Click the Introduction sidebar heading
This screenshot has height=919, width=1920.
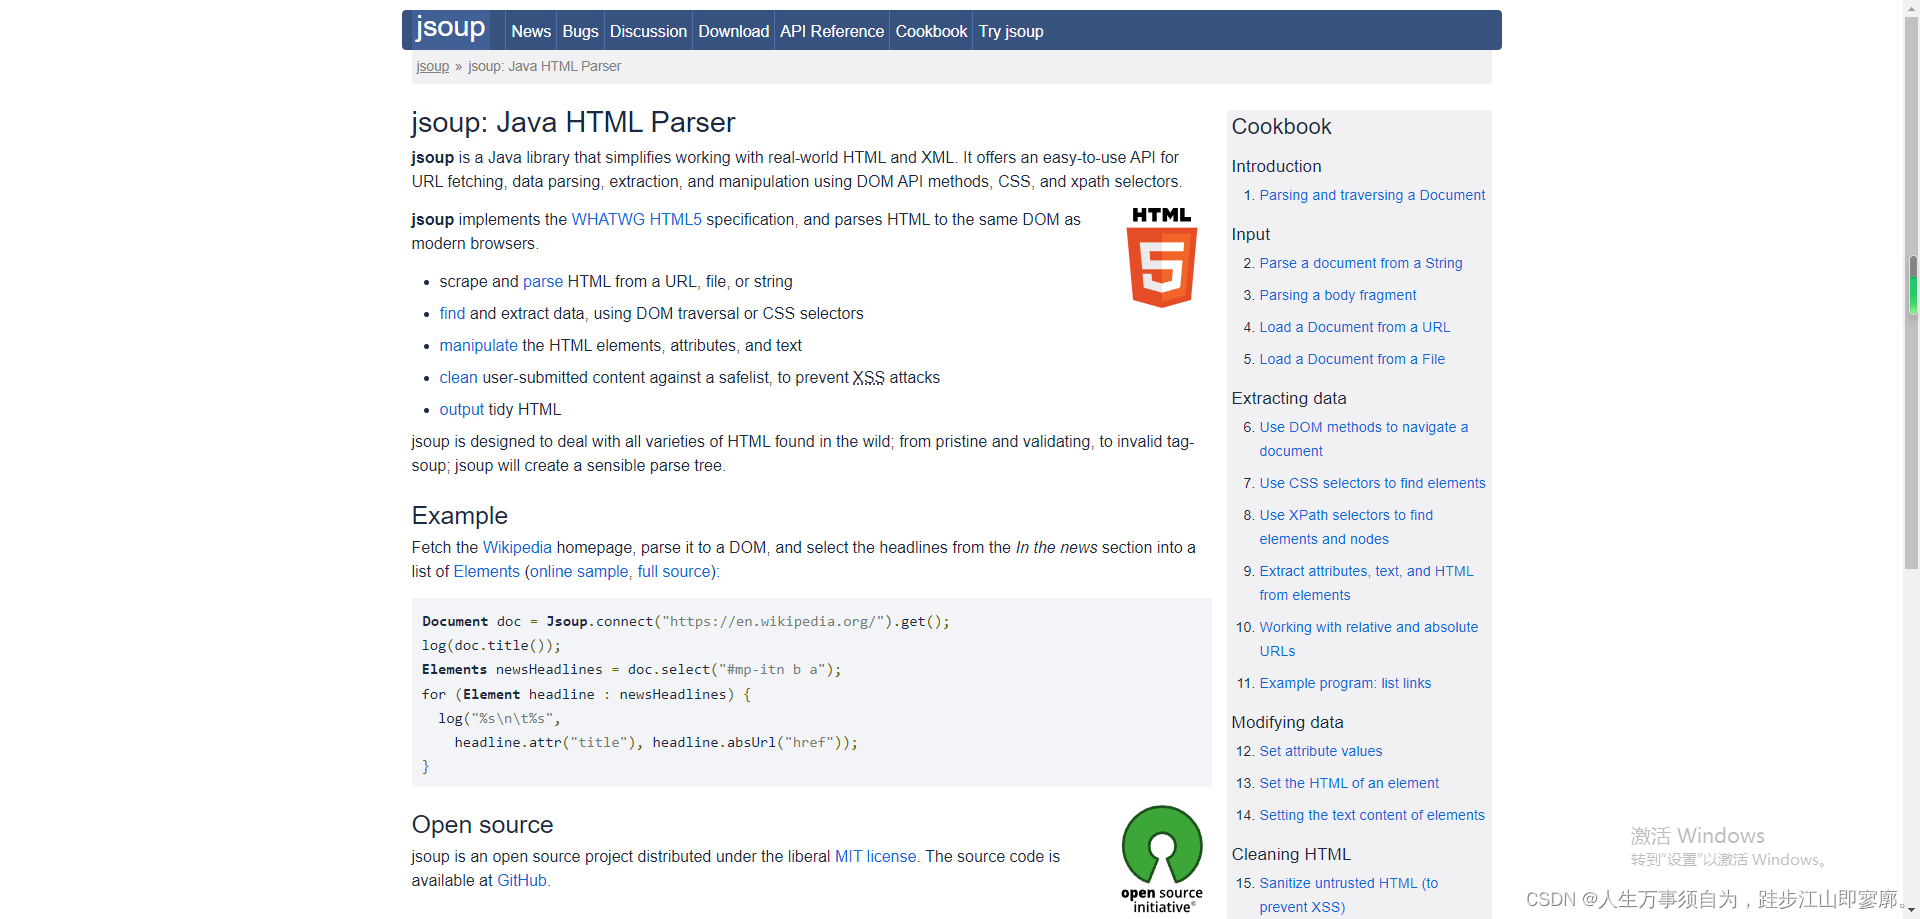[x=1276, y=166]
